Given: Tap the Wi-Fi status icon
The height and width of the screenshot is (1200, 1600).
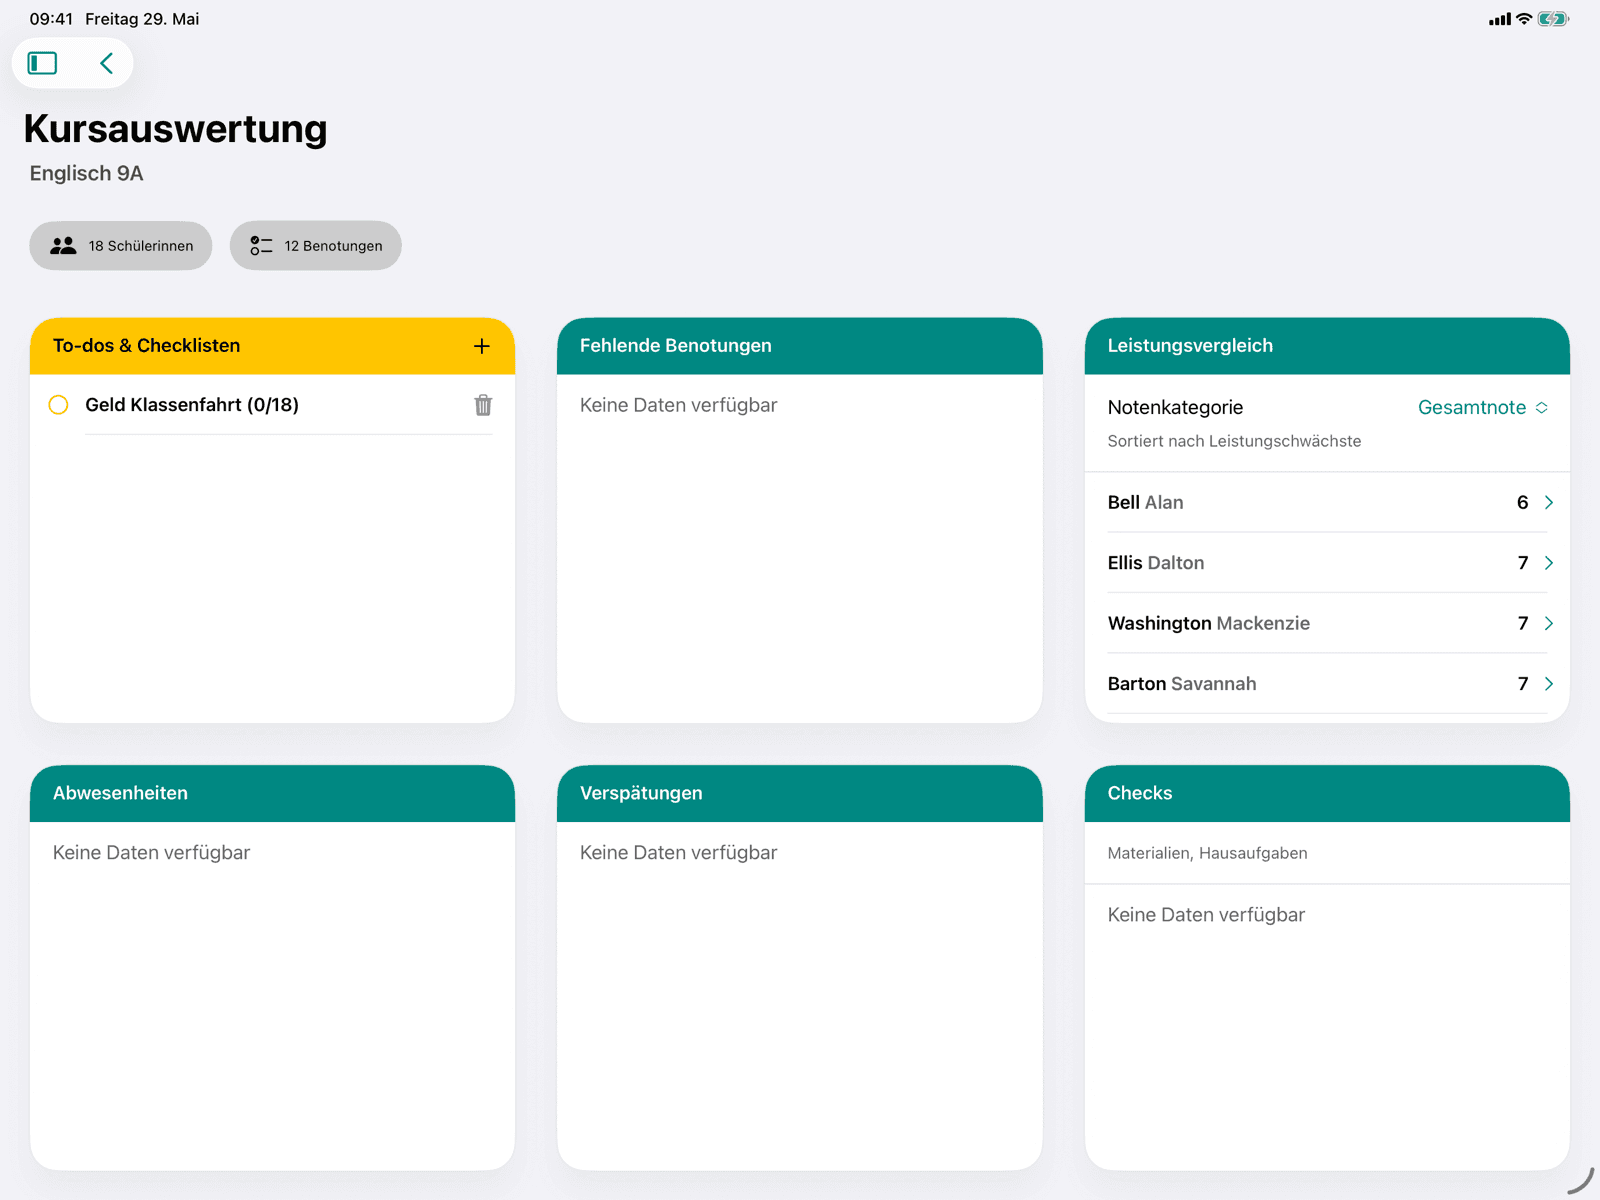Looking at the screenshot, I should click(1524, 19).
